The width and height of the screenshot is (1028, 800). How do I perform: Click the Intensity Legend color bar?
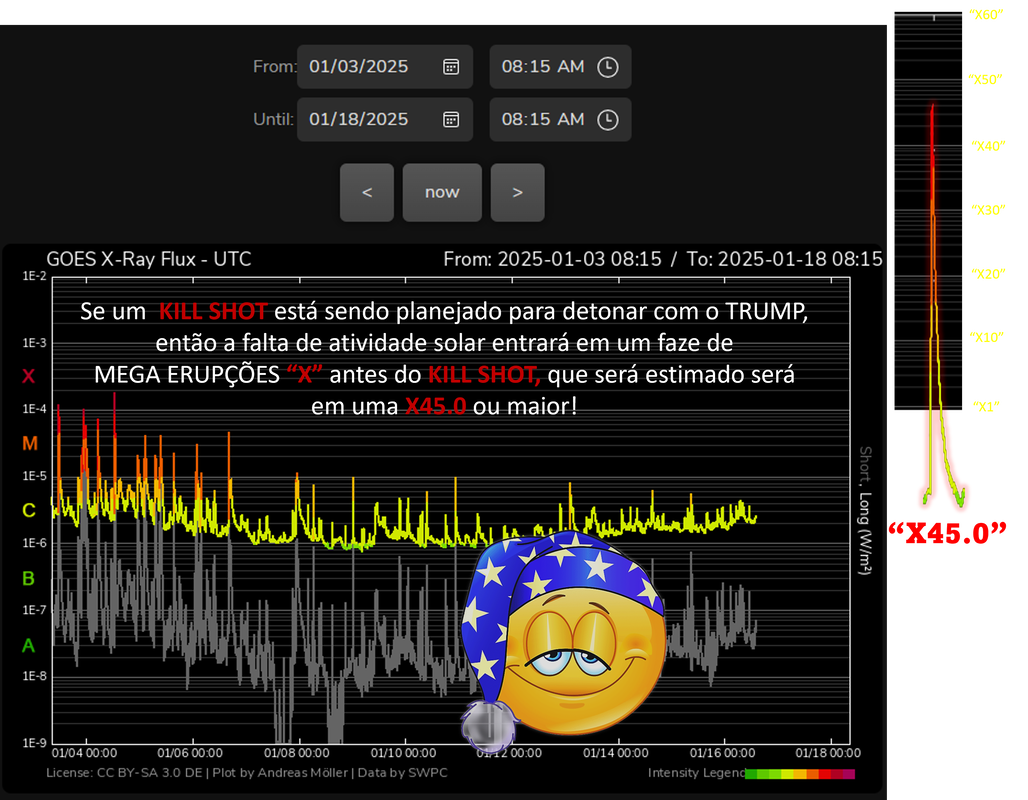[801, 774]
